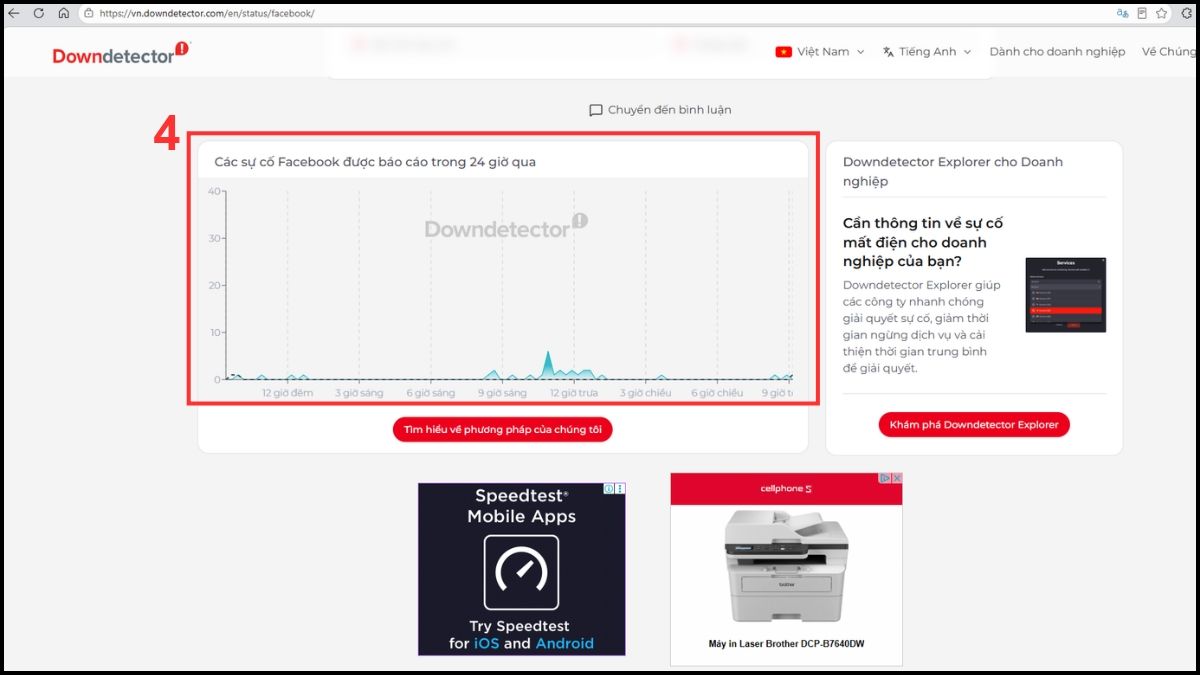Image resolution: width=1200 pixels, height=675 pixels.
Task: Click the 40 value on chart axis
Action: [x=214, y=191]
